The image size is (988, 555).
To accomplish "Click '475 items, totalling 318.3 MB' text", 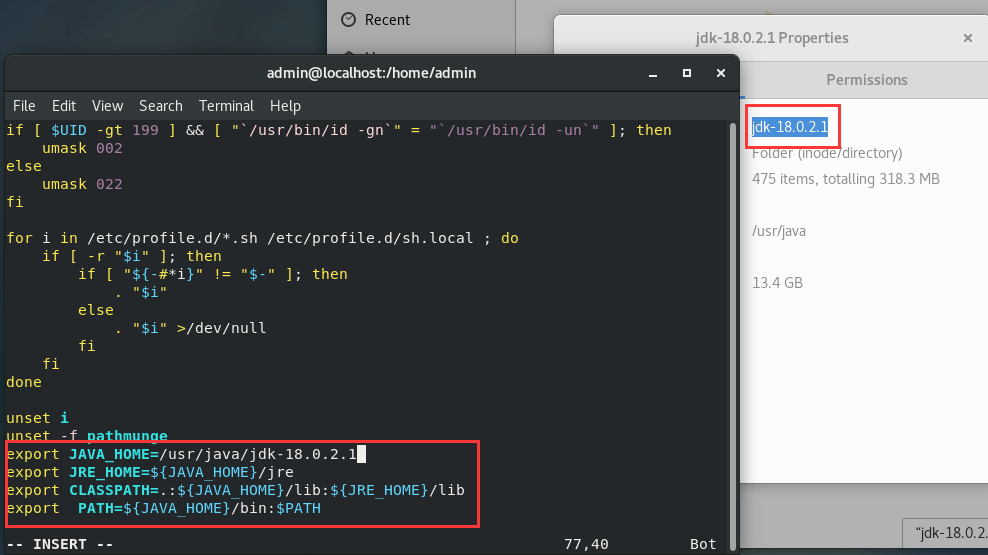I will 846,179.
